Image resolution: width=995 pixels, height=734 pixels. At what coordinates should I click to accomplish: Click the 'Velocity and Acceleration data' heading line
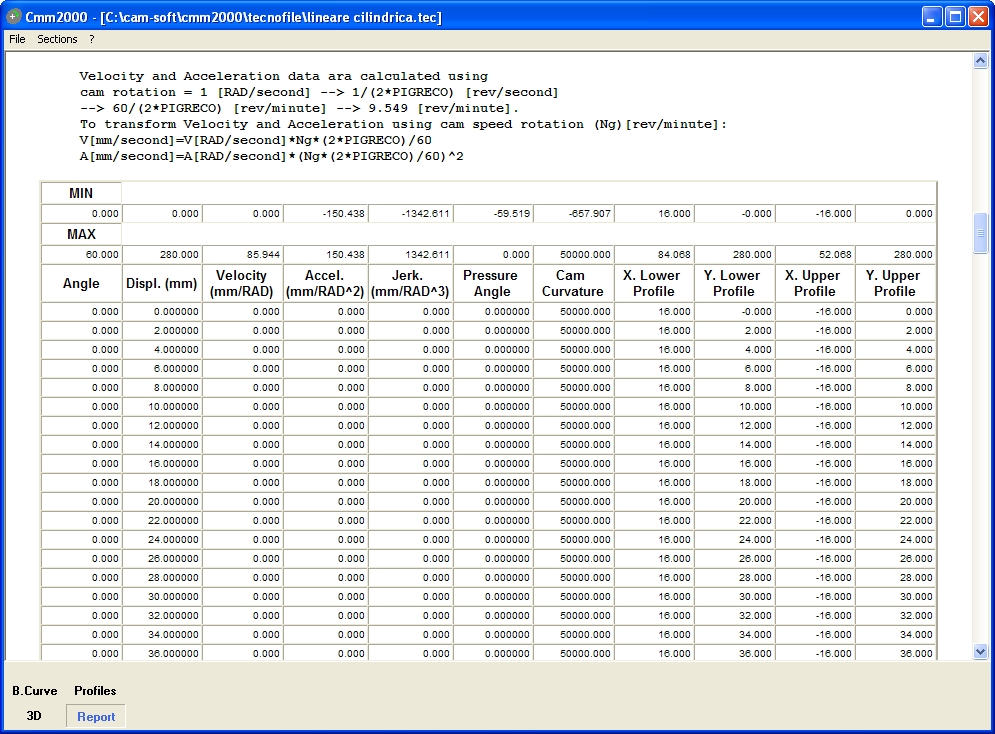(x=284, y=76)
